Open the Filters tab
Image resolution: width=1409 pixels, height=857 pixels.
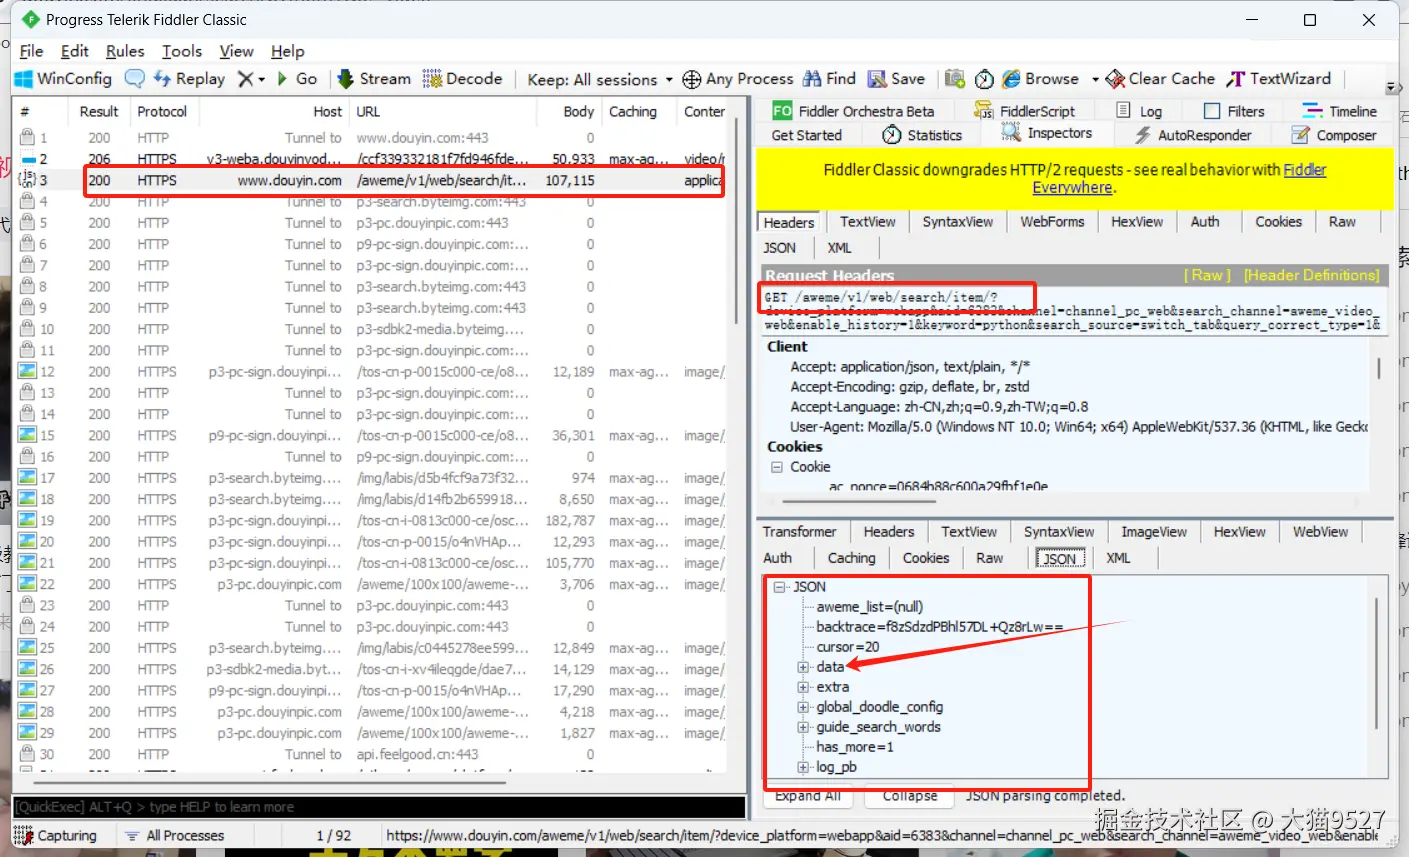point(1234,111)
